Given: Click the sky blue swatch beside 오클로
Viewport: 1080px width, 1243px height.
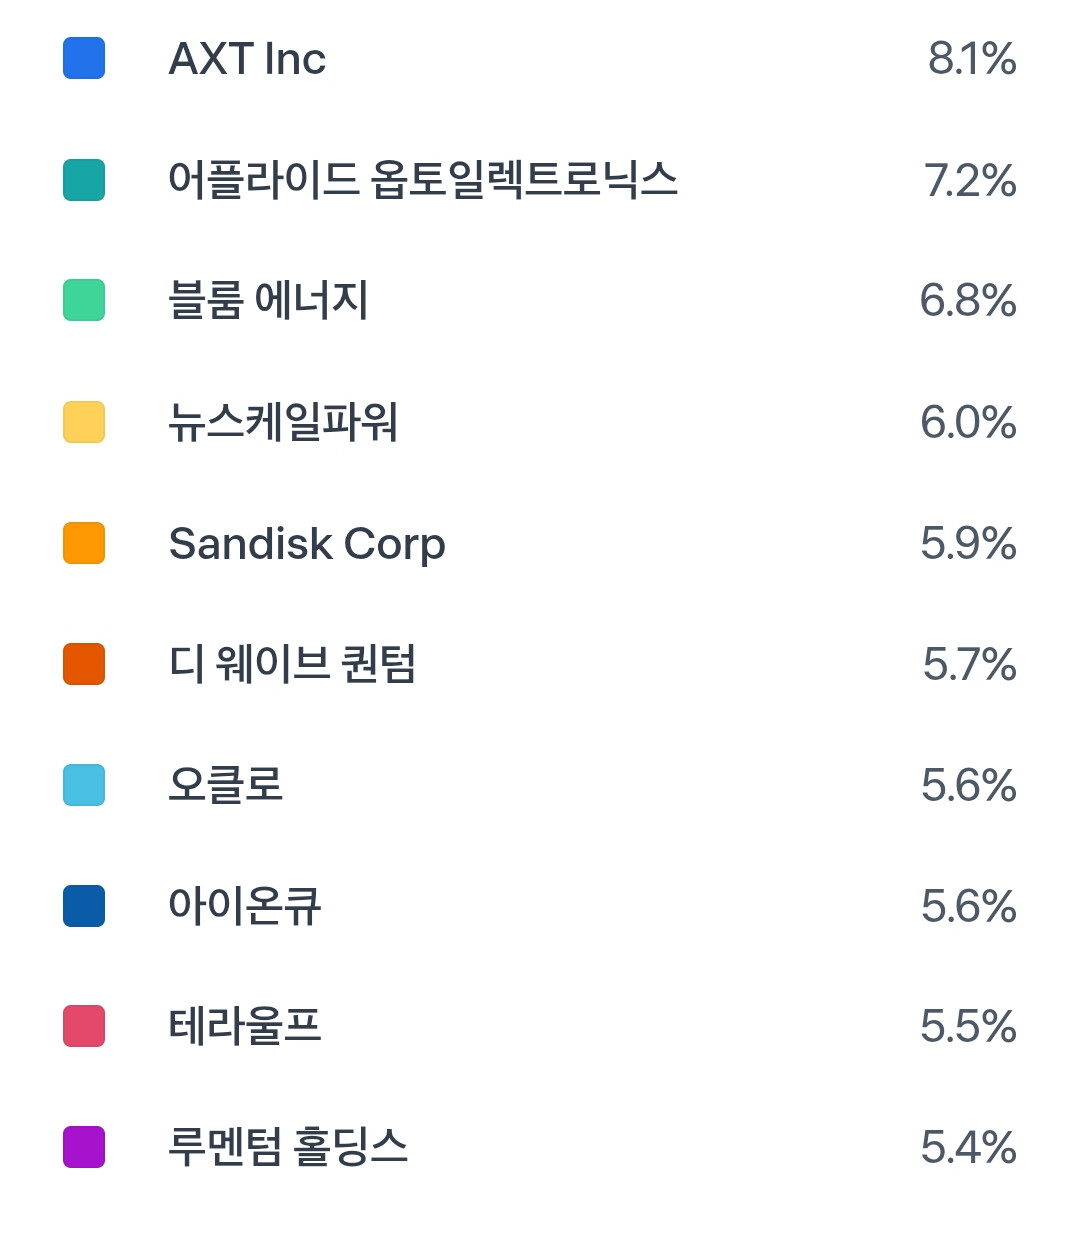Looking at the screenshot, I should [84, 785].
